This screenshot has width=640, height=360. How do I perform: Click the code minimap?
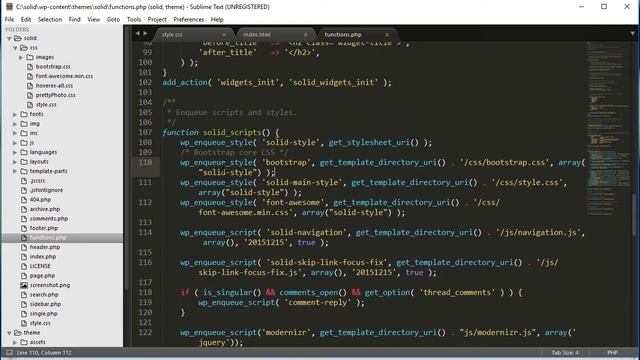pos(608,129)
